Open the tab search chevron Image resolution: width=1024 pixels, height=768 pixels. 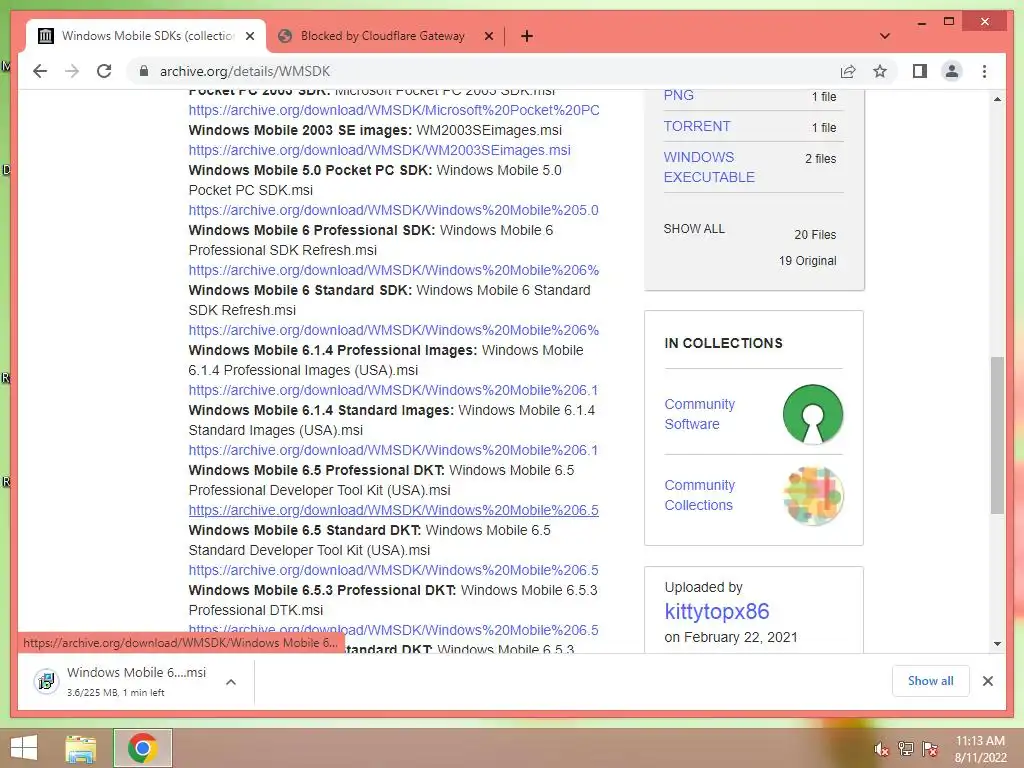click(885, 36)
